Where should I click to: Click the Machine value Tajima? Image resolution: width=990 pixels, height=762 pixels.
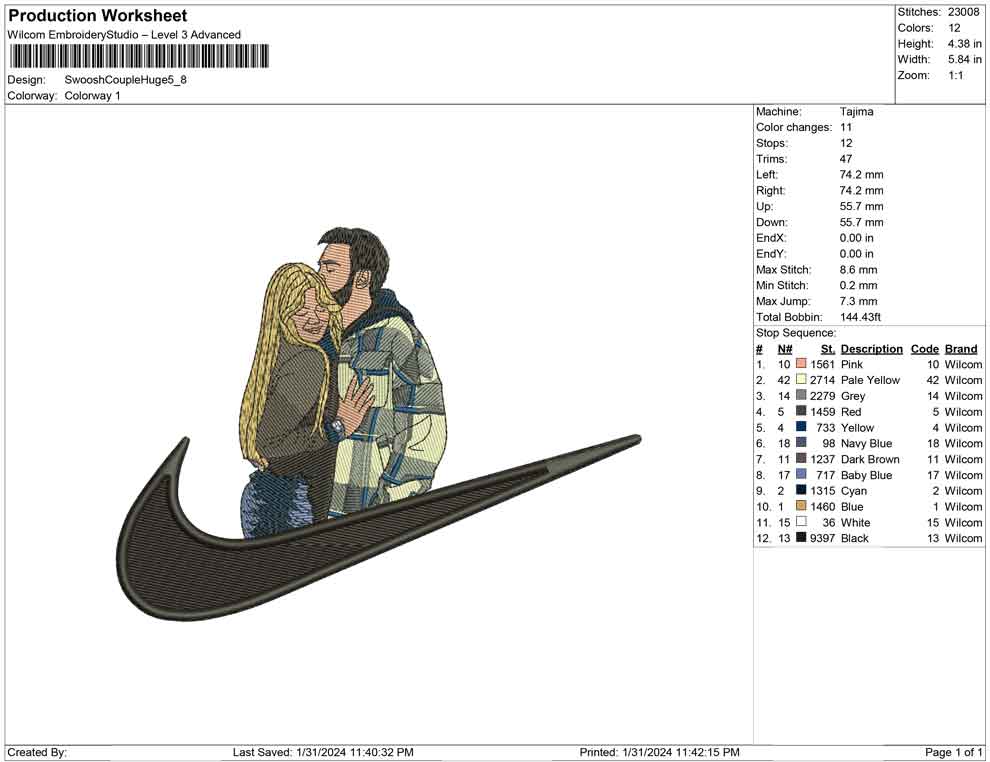point(857,112)
